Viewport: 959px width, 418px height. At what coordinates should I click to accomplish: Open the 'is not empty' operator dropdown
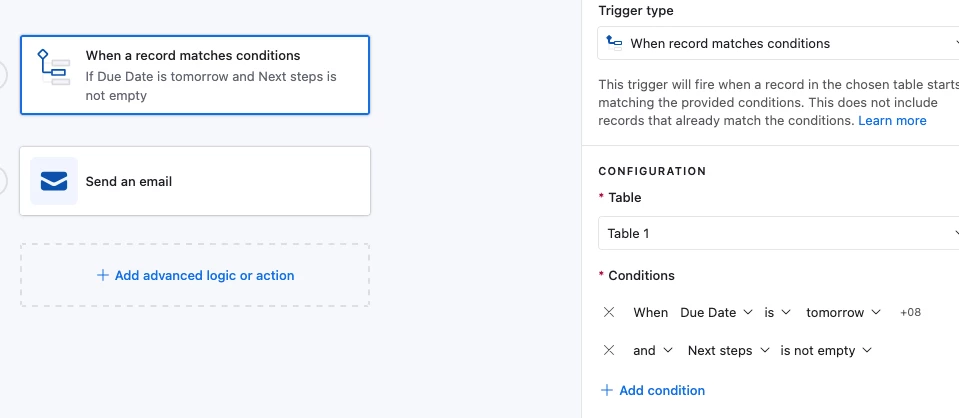point(826,351)
